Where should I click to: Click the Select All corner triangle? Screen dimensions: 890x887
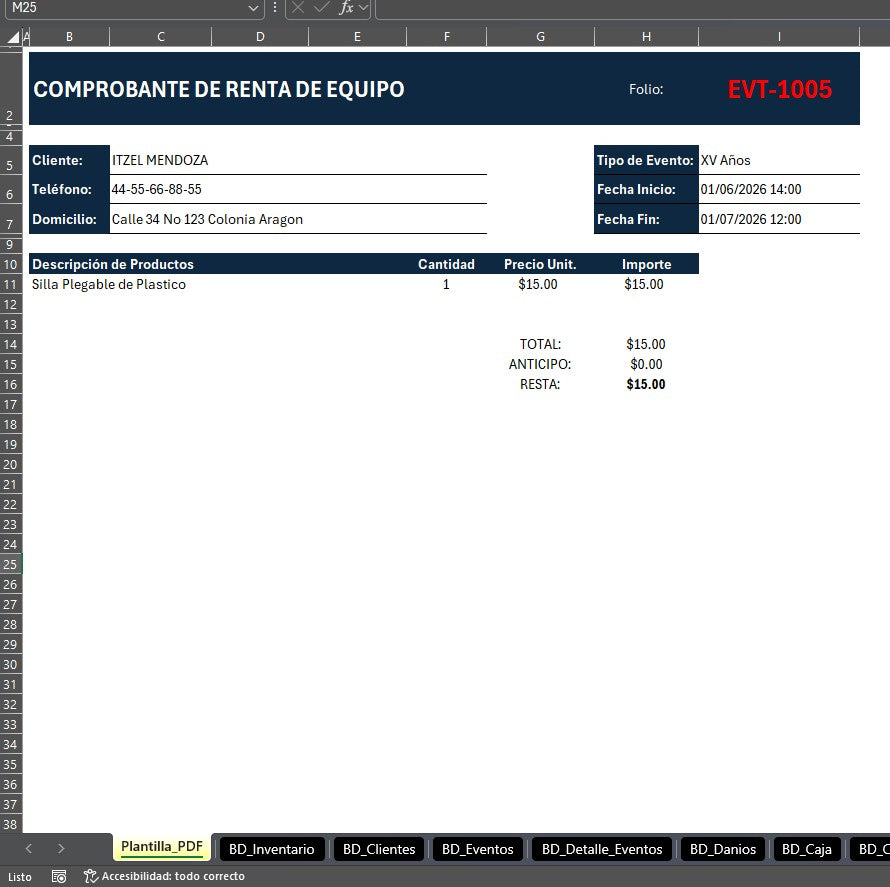pos(12,37)
